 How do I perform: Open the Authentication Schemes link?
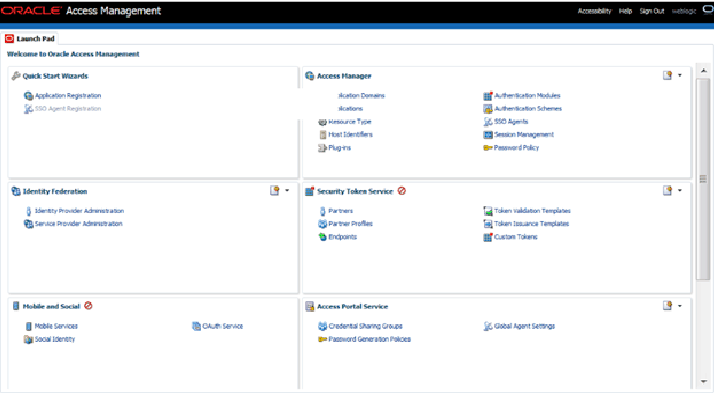(528, 109)
